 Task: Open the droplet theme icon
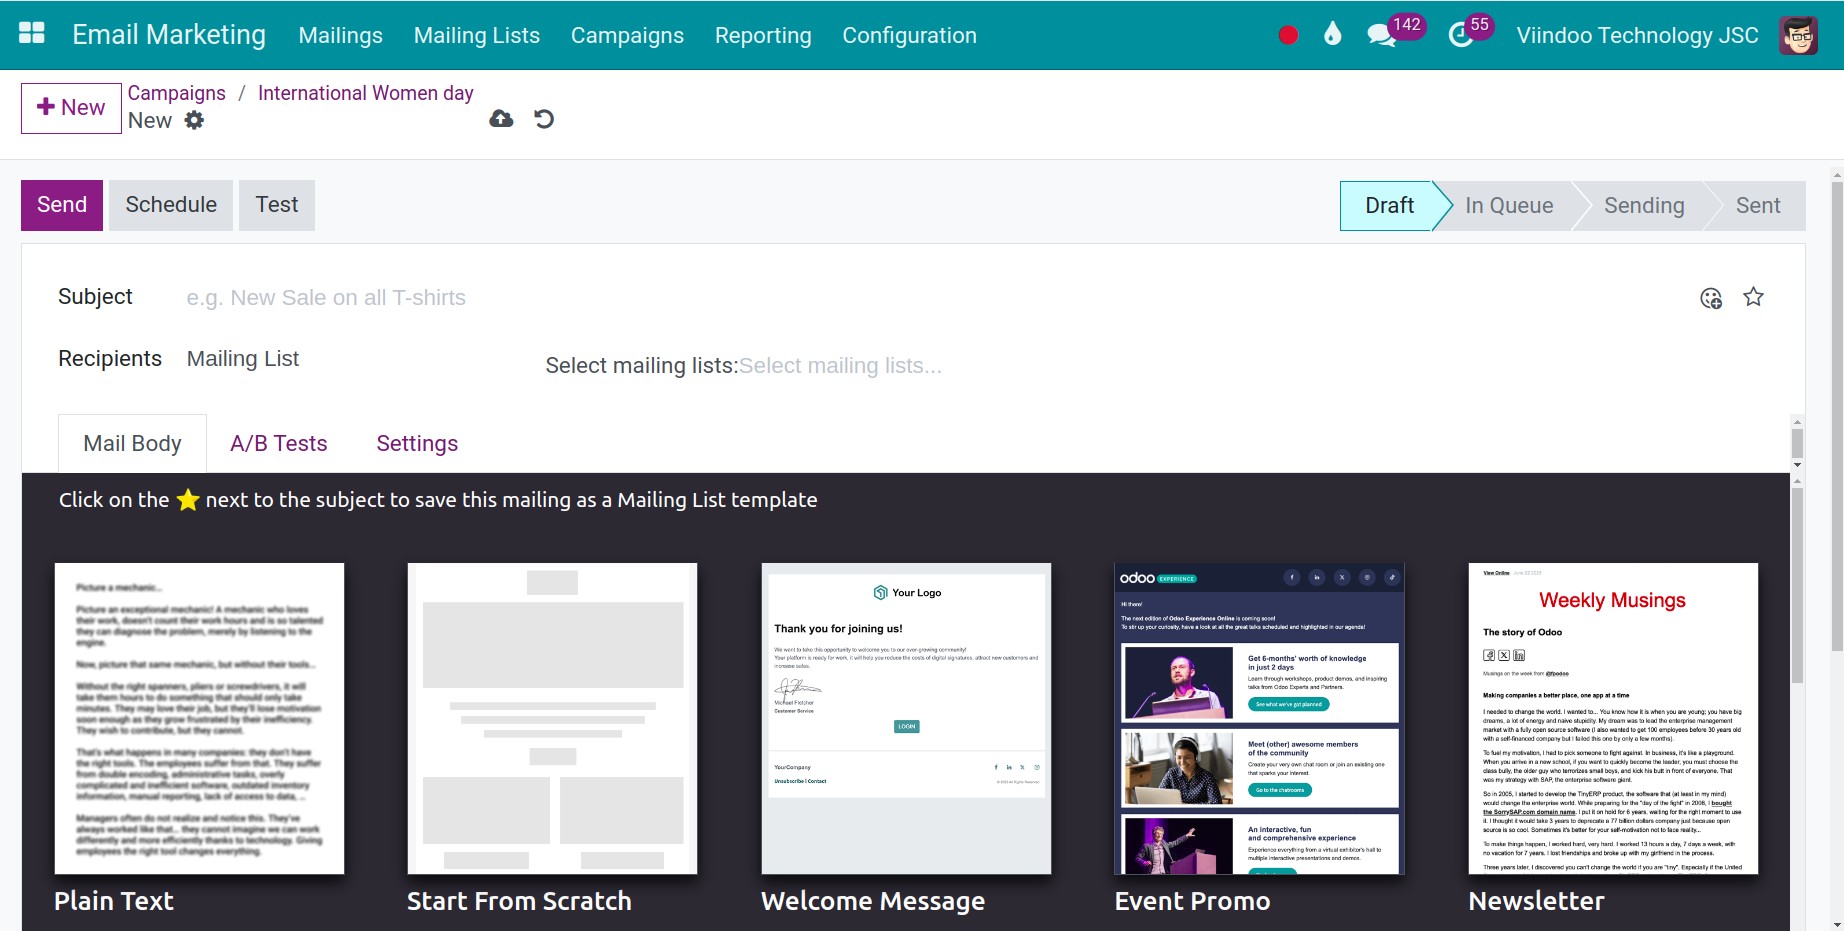[1332, 35]
